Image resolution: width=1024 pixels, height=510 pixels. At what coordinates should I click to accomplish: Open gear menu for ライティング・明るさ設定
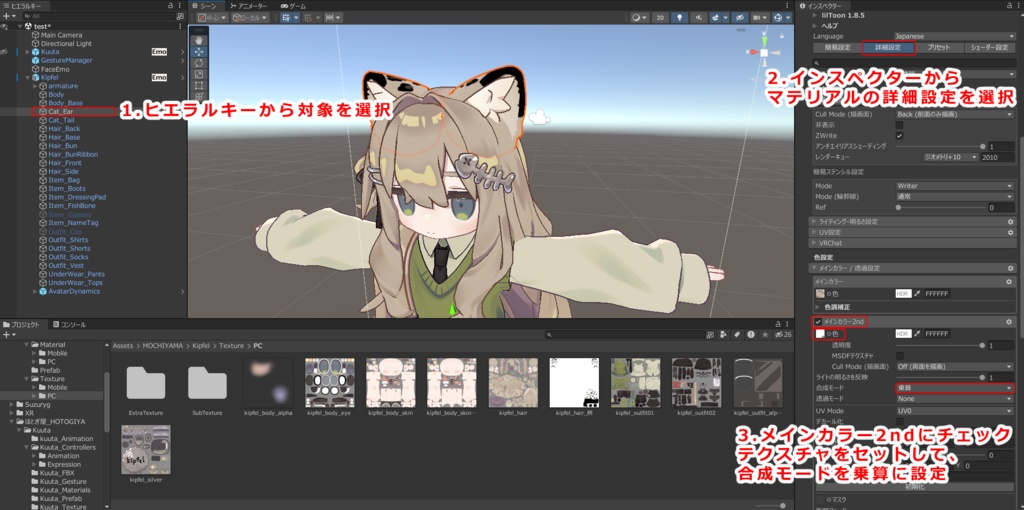(x=1010, y=222)
